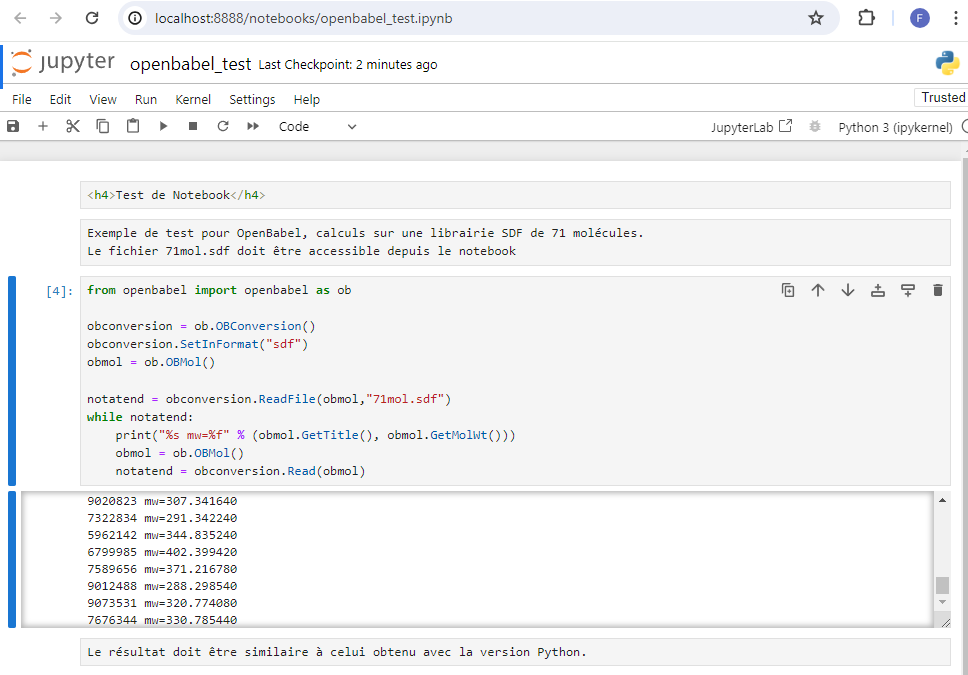The image size is (968, 675).
Task: Click the "71mol.sdf" string in code
Action: (405, 399)
